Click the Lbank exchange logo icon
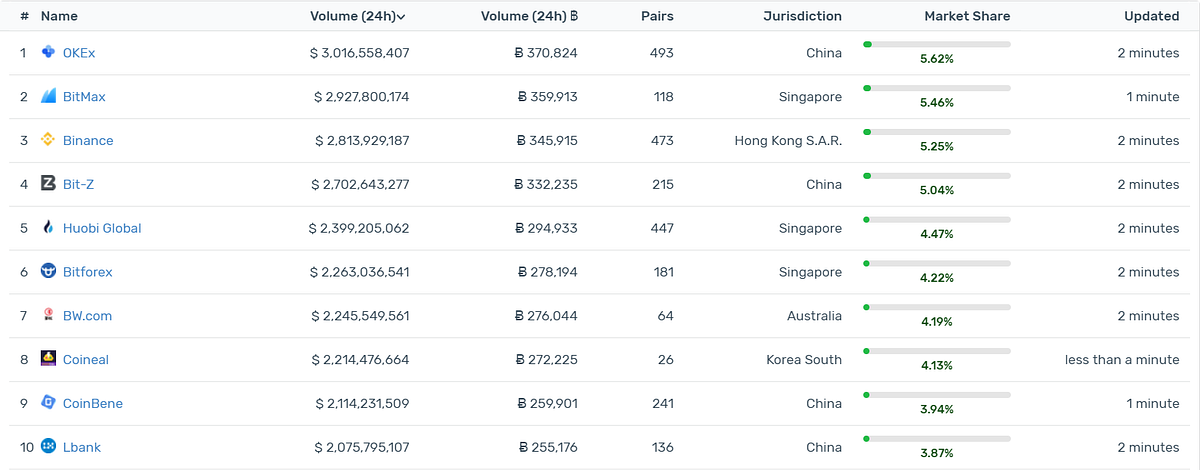The image size is (1200, 470). (x=48, y=447)
